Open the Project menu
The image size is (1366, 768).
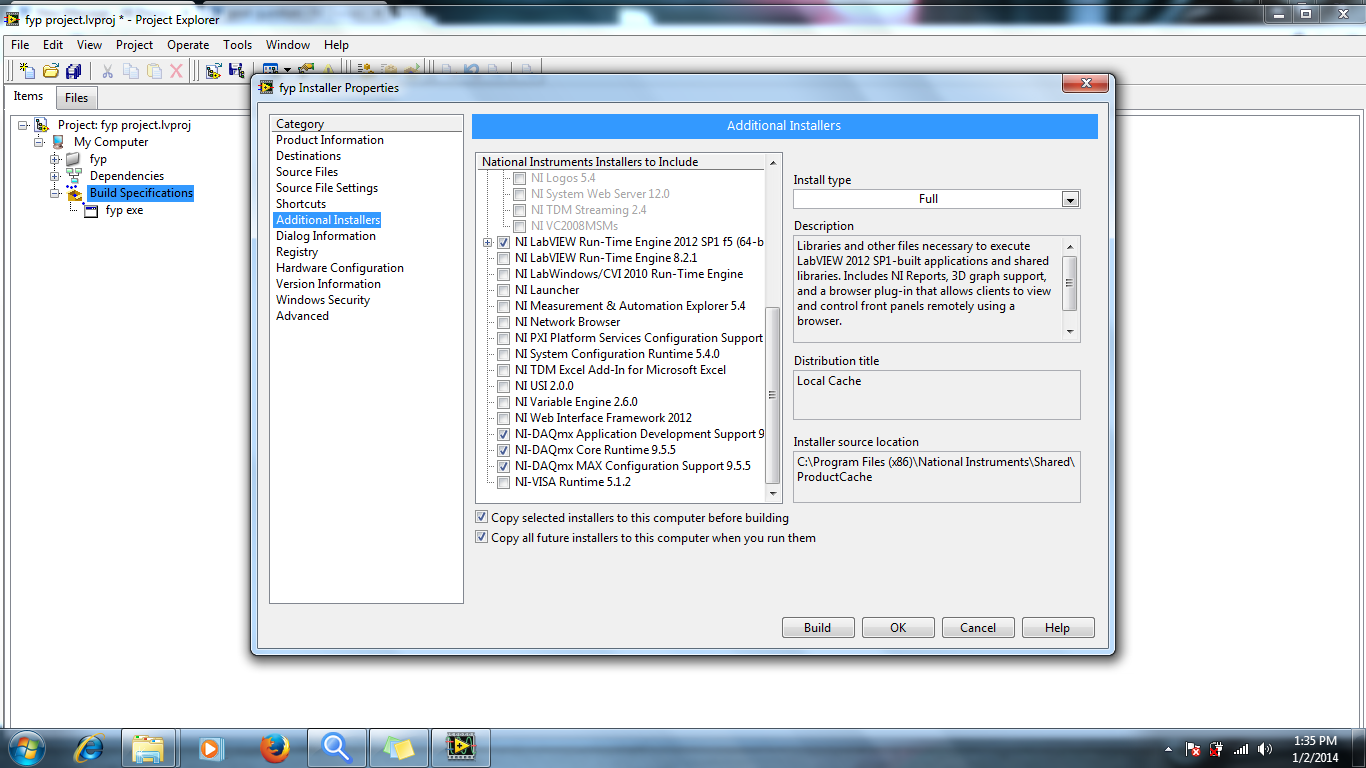tap(134, 45)
